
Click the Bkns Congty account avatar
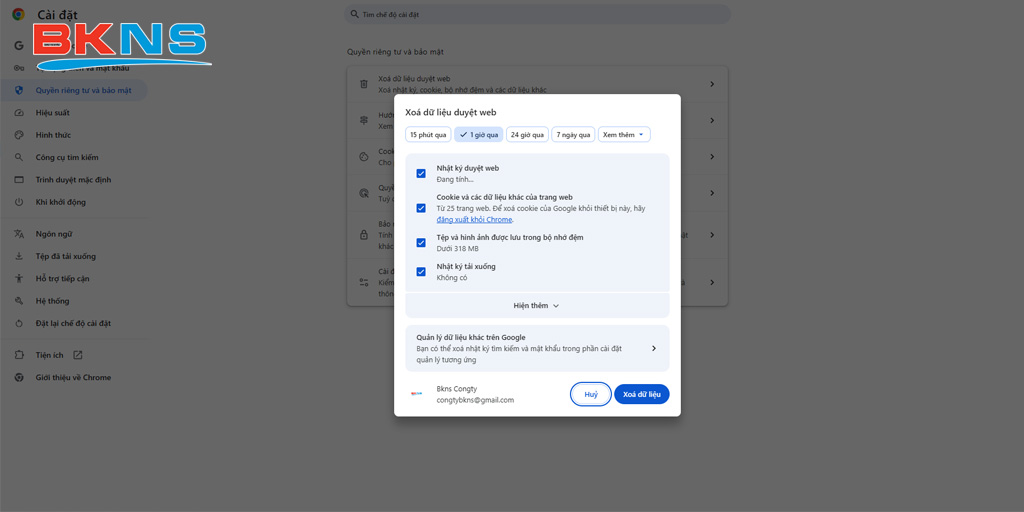417,394
